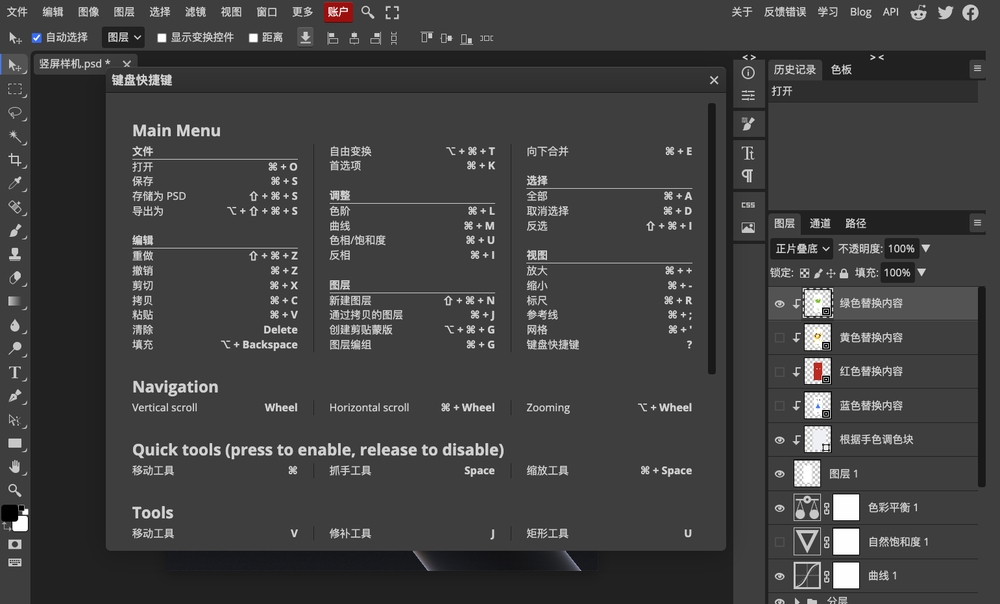
Task: Show the 自然饱和度 1 adjustment layer
Action: coord(779,542)
